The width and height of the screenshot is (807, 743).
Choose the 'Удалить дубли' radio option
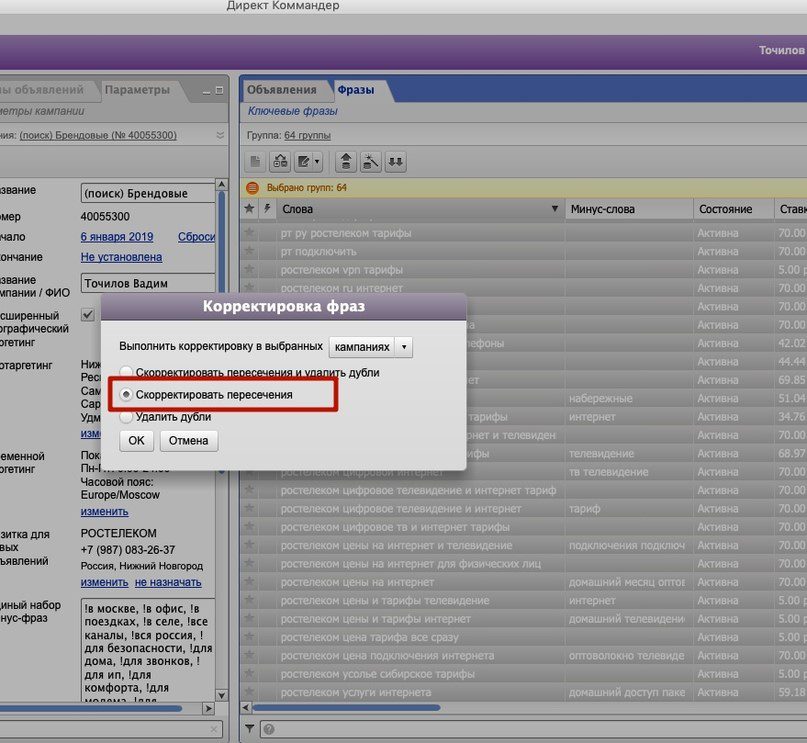[x=126, y=417]
